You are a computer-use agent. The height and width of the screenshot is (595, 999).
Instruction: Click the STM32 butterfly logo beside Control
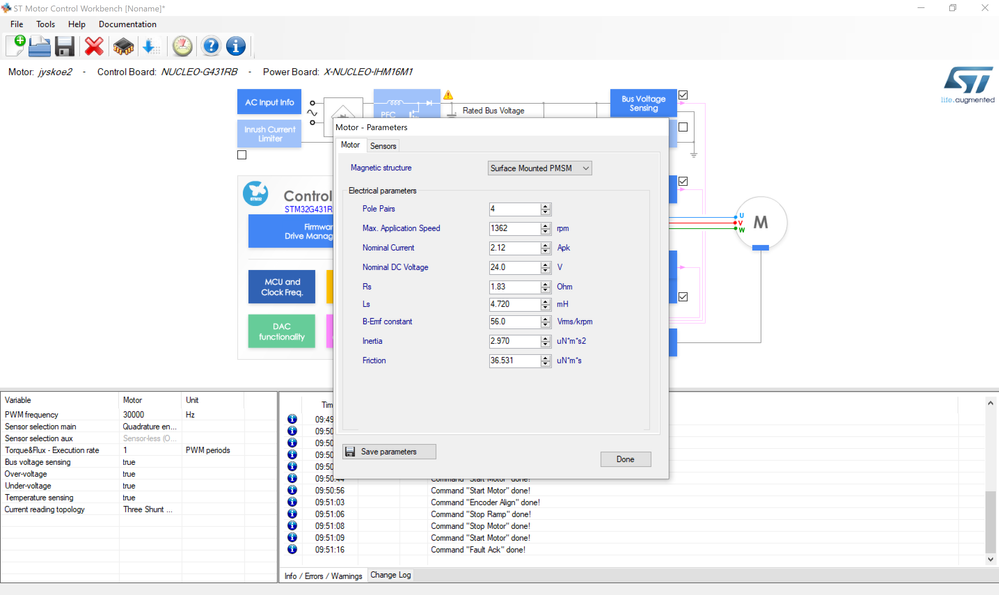coord(255,194)
